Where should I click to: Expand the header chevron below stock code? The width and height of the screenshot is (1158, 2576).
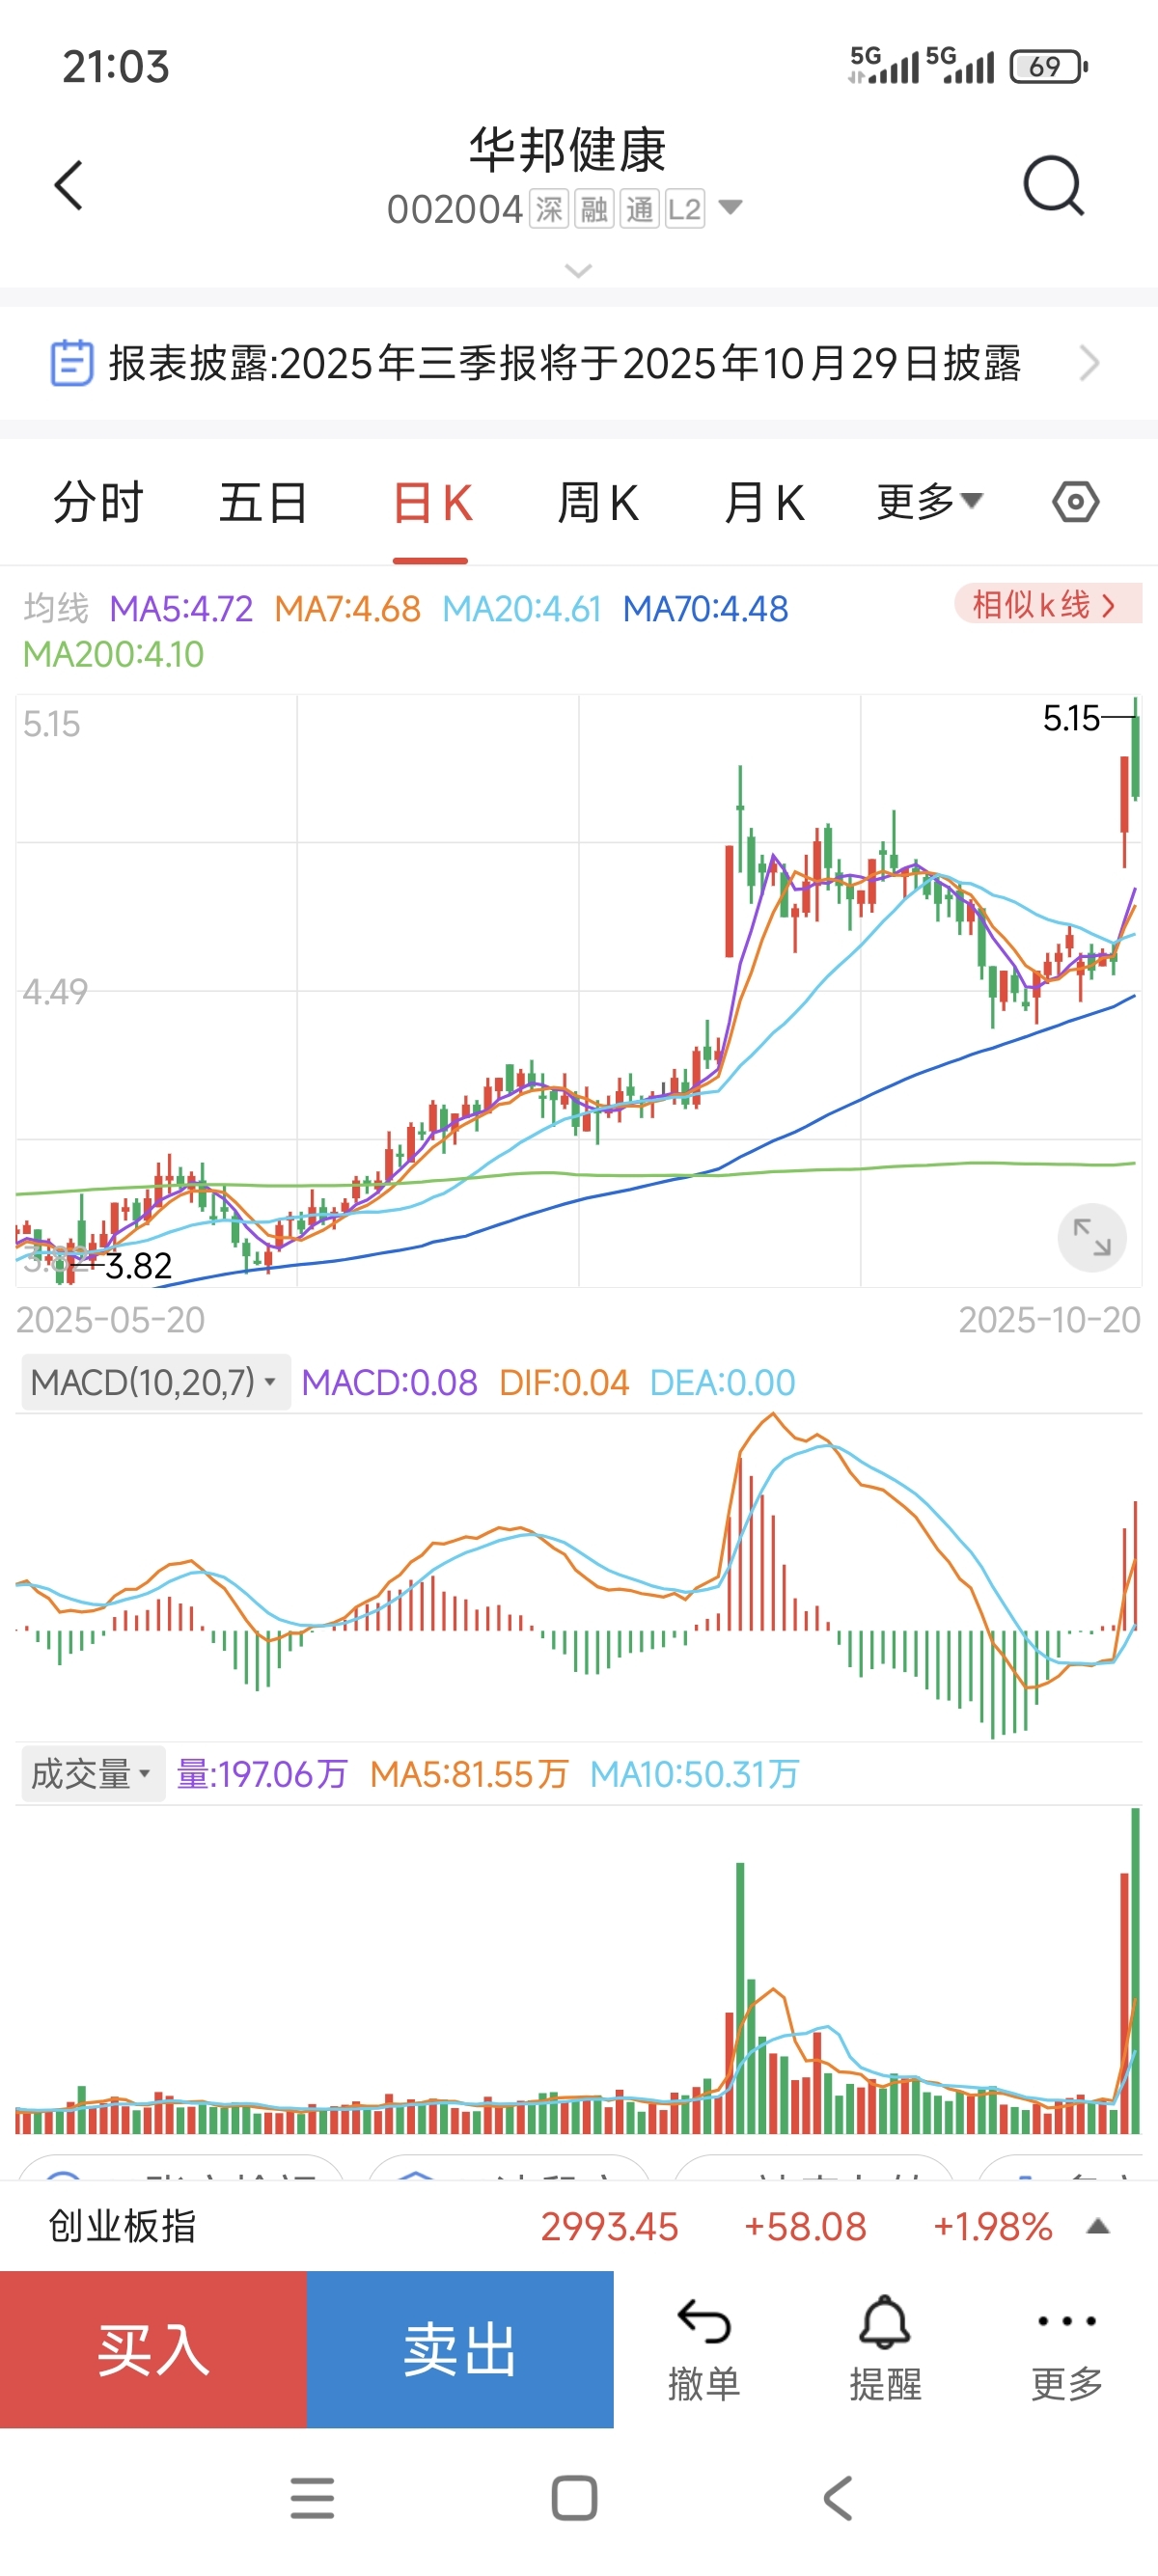click(x=578, y=270)
